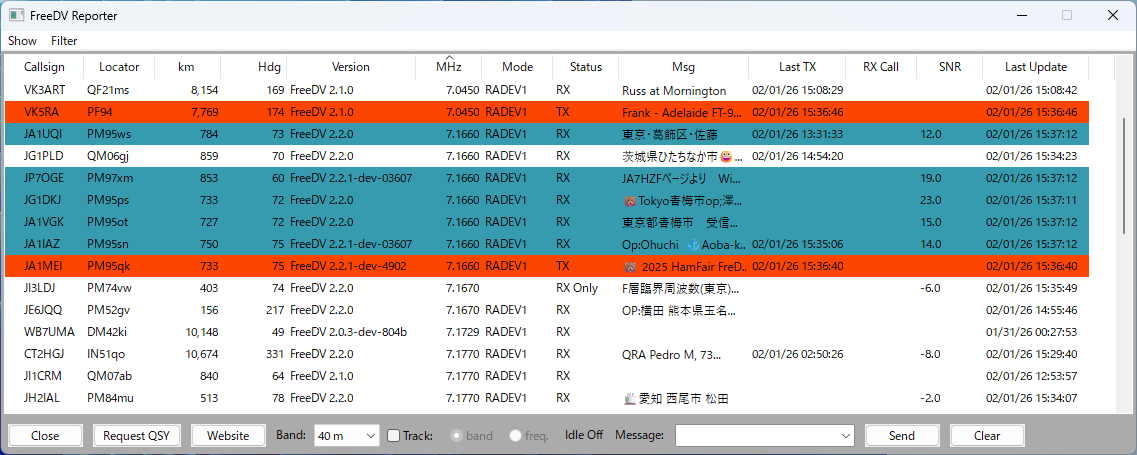1137x455 pixels.
Task: Click the version 'FreeDV 2.0.3-dev-804b'
Action: tap(348, 332)
